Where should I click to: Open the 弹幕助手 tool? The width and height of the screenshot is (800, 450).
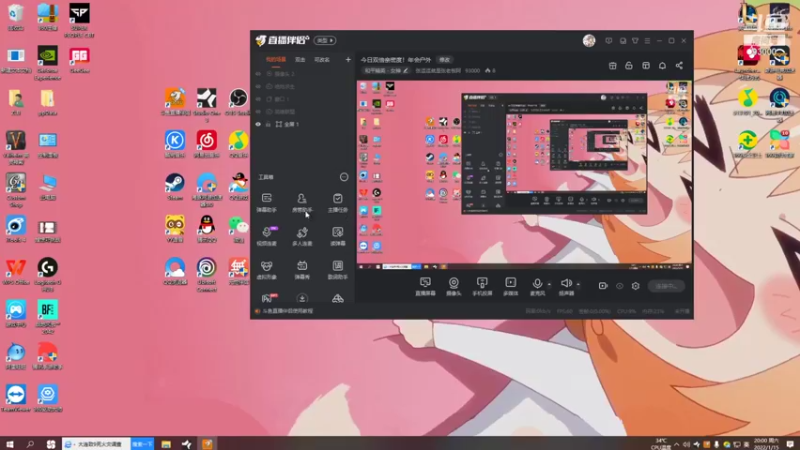tap(266, 202)
